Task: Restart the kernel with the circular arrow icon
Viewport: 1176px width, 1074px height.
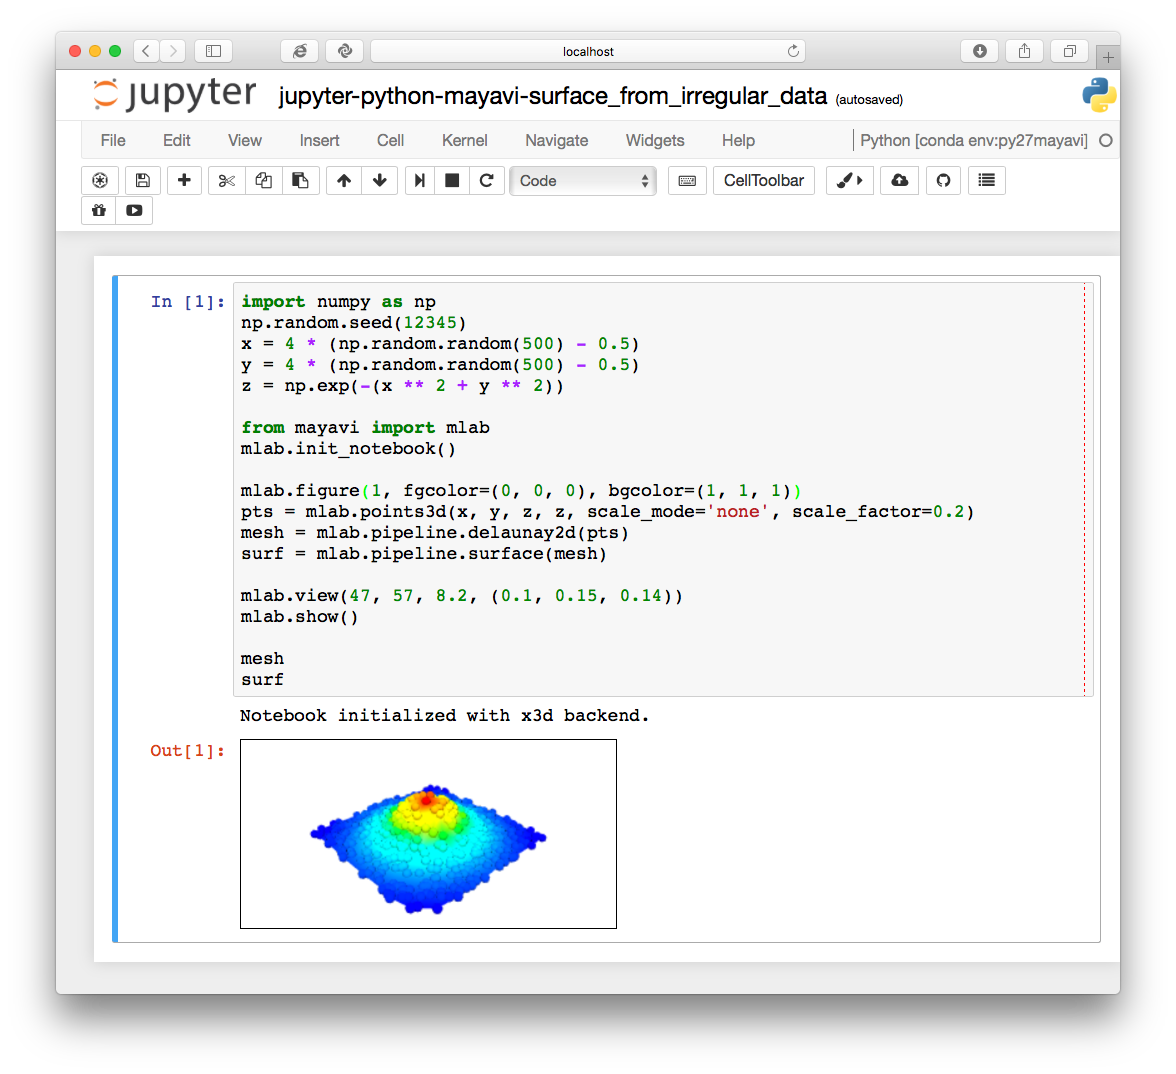Action: (x=487, y=181)
